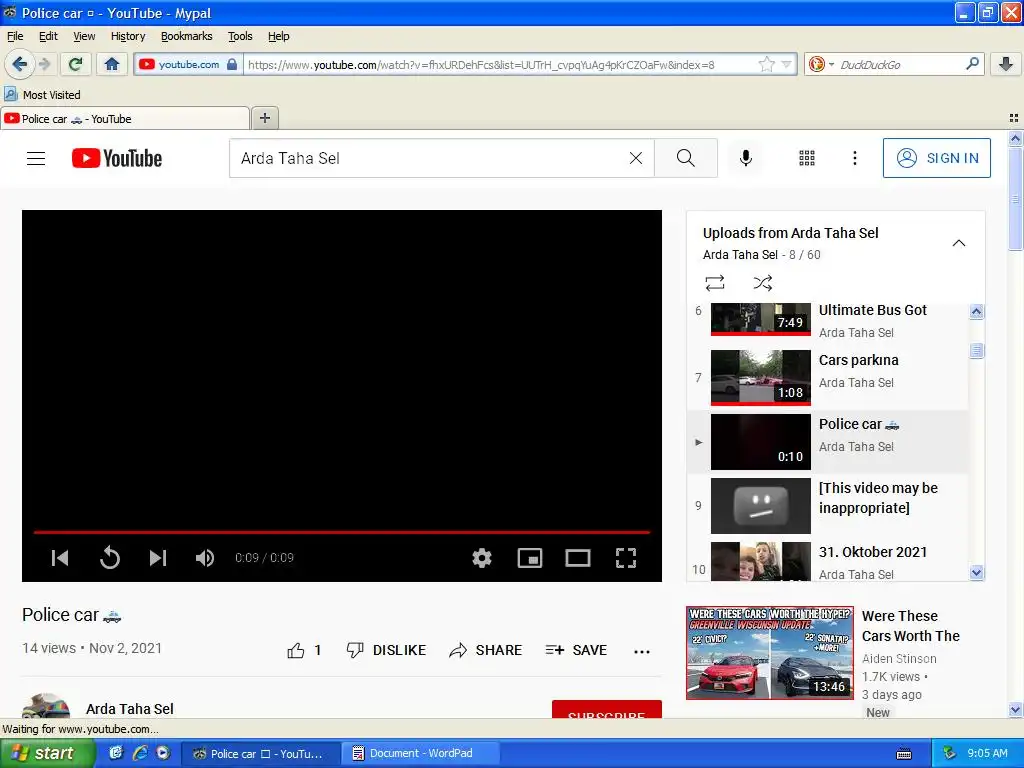Open a new browser tab

[264, 118]
